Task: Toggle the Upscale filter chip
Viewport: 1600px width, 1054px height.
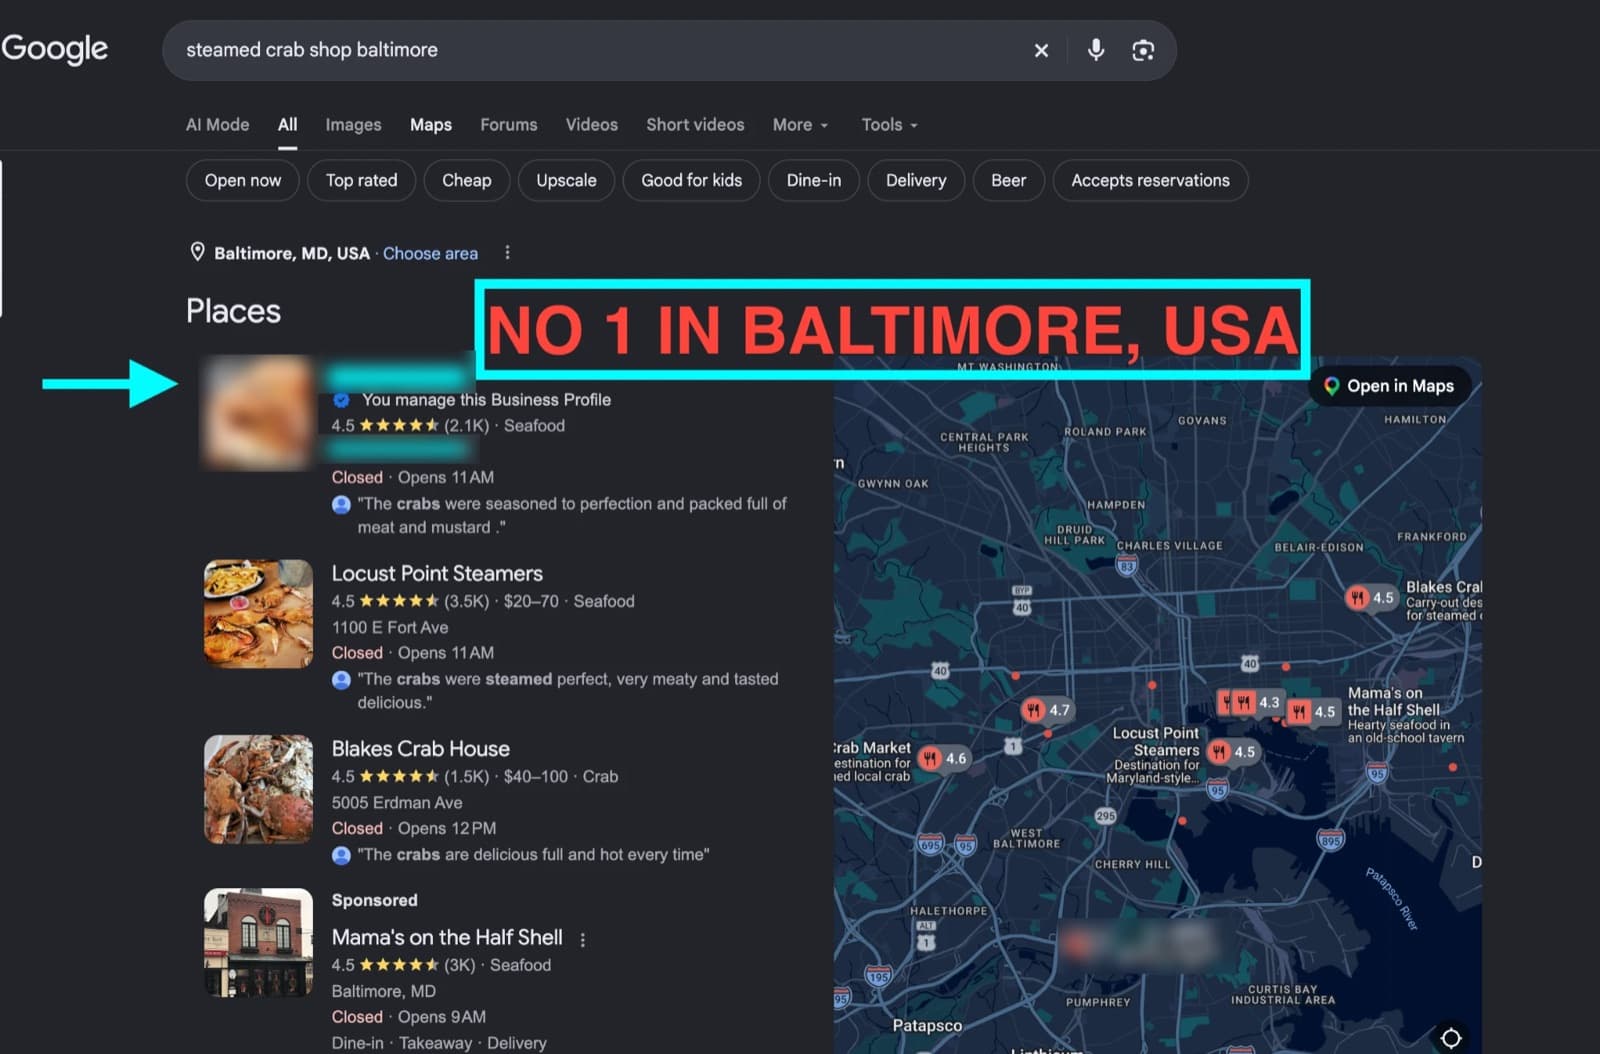Action: (566, 181)
